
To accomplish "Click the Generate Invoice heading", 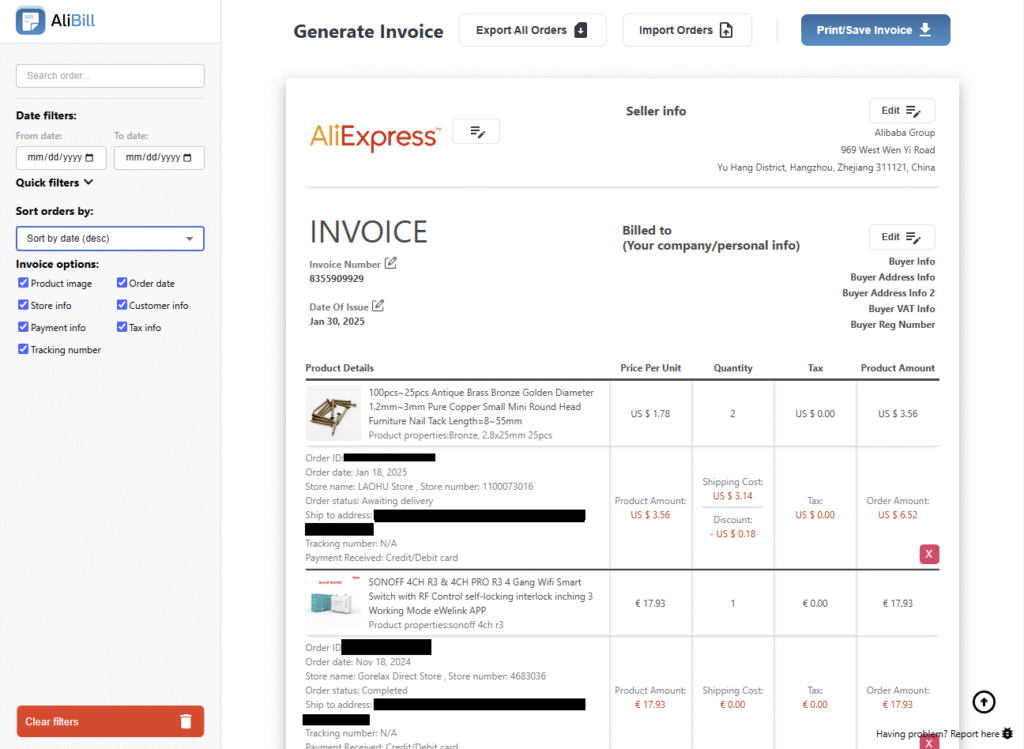I will point(368,31).
